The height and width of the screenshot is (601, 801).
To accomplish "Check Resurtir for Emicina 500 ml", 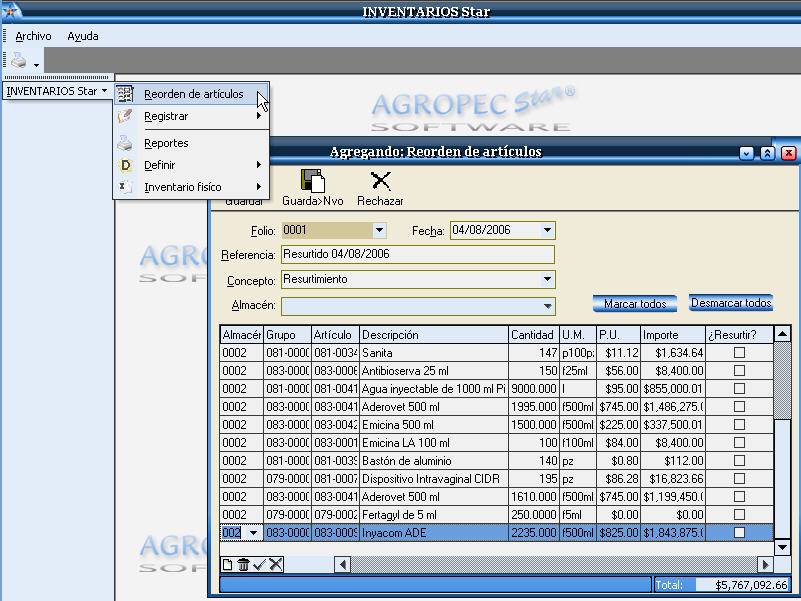I will [739, 425].
